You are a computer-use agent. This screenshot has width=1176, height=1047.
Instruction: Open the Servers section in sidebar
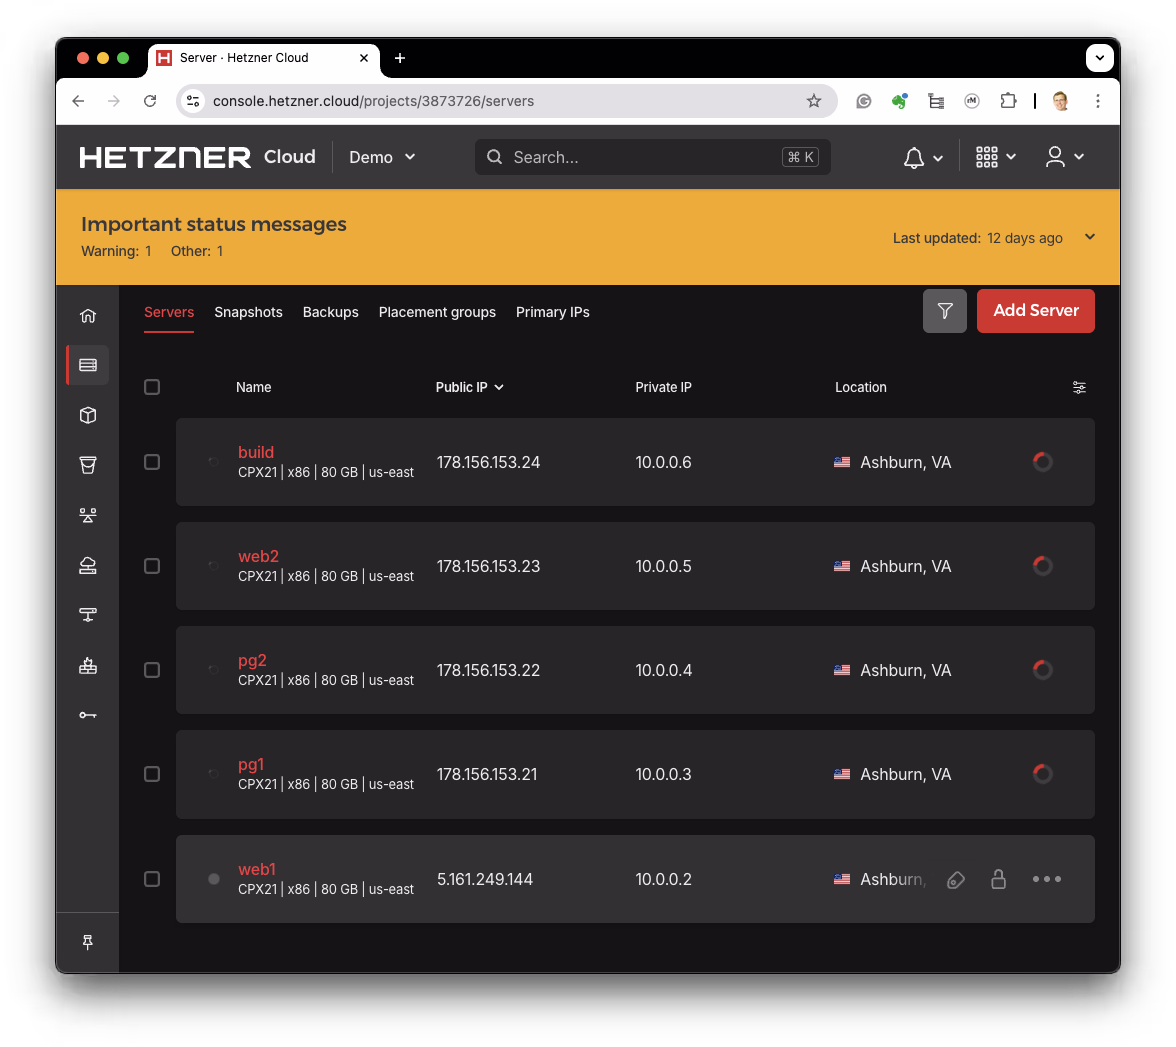pyautogui.click(x=88, y=365)
